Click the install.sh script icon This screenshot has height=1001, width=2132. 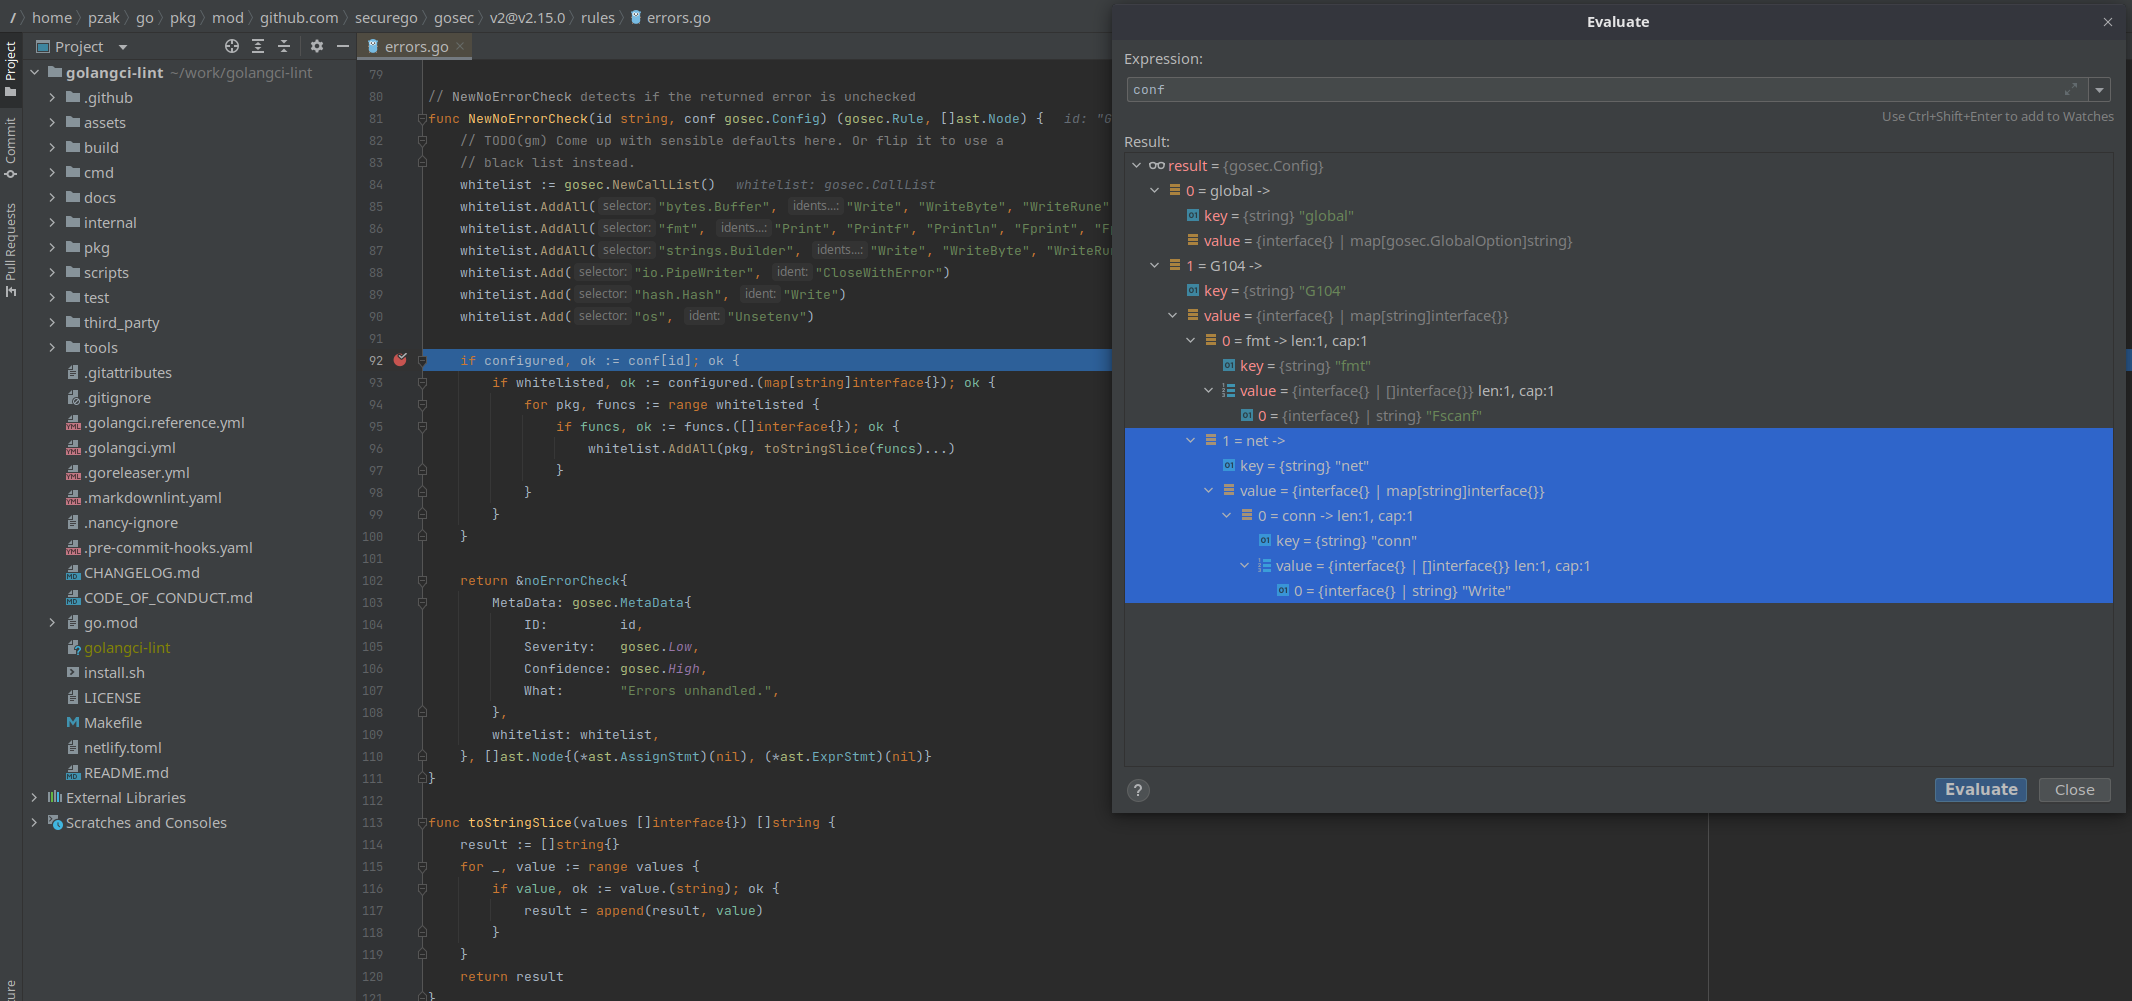click(x=73, y=673)
